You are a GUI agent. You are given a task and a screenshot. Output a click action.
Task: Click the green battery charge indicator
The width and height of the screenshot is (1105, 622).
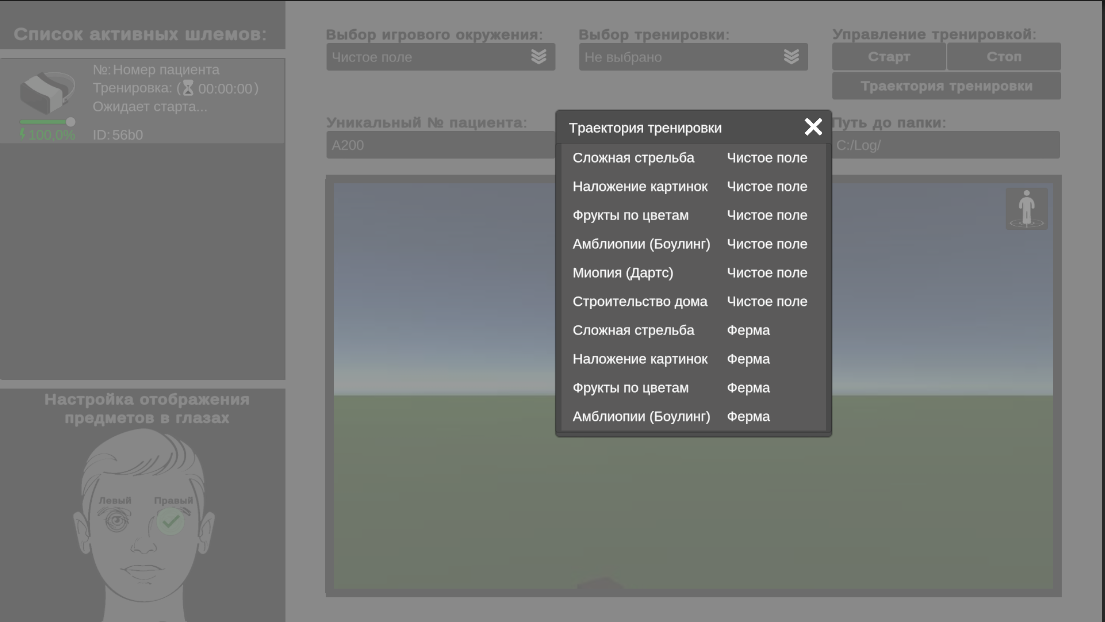(x=46, y=135)
